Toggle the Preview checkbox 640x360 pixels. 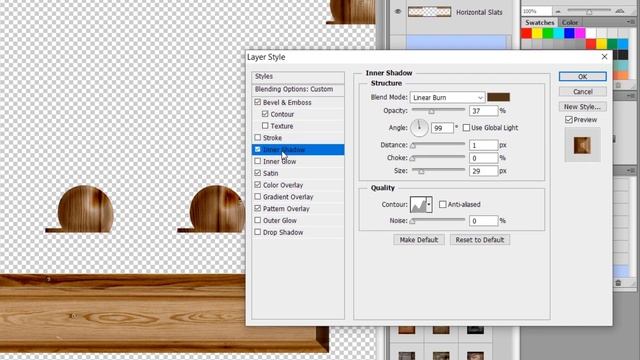point(569,120)
